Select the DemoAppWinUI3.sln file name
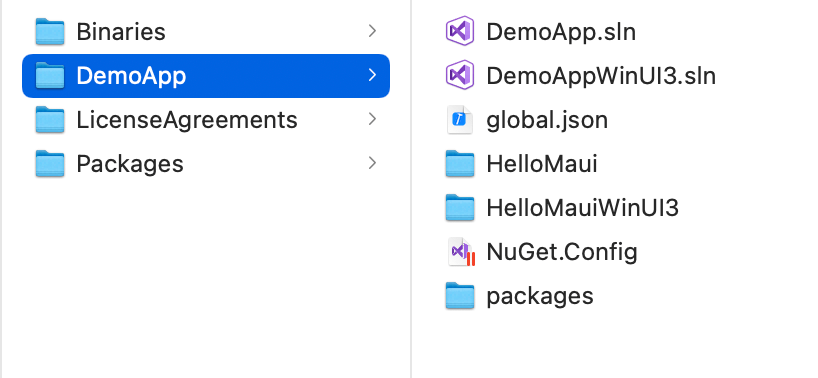Screen dimensions: 818x378 click(x=601, y=76)
